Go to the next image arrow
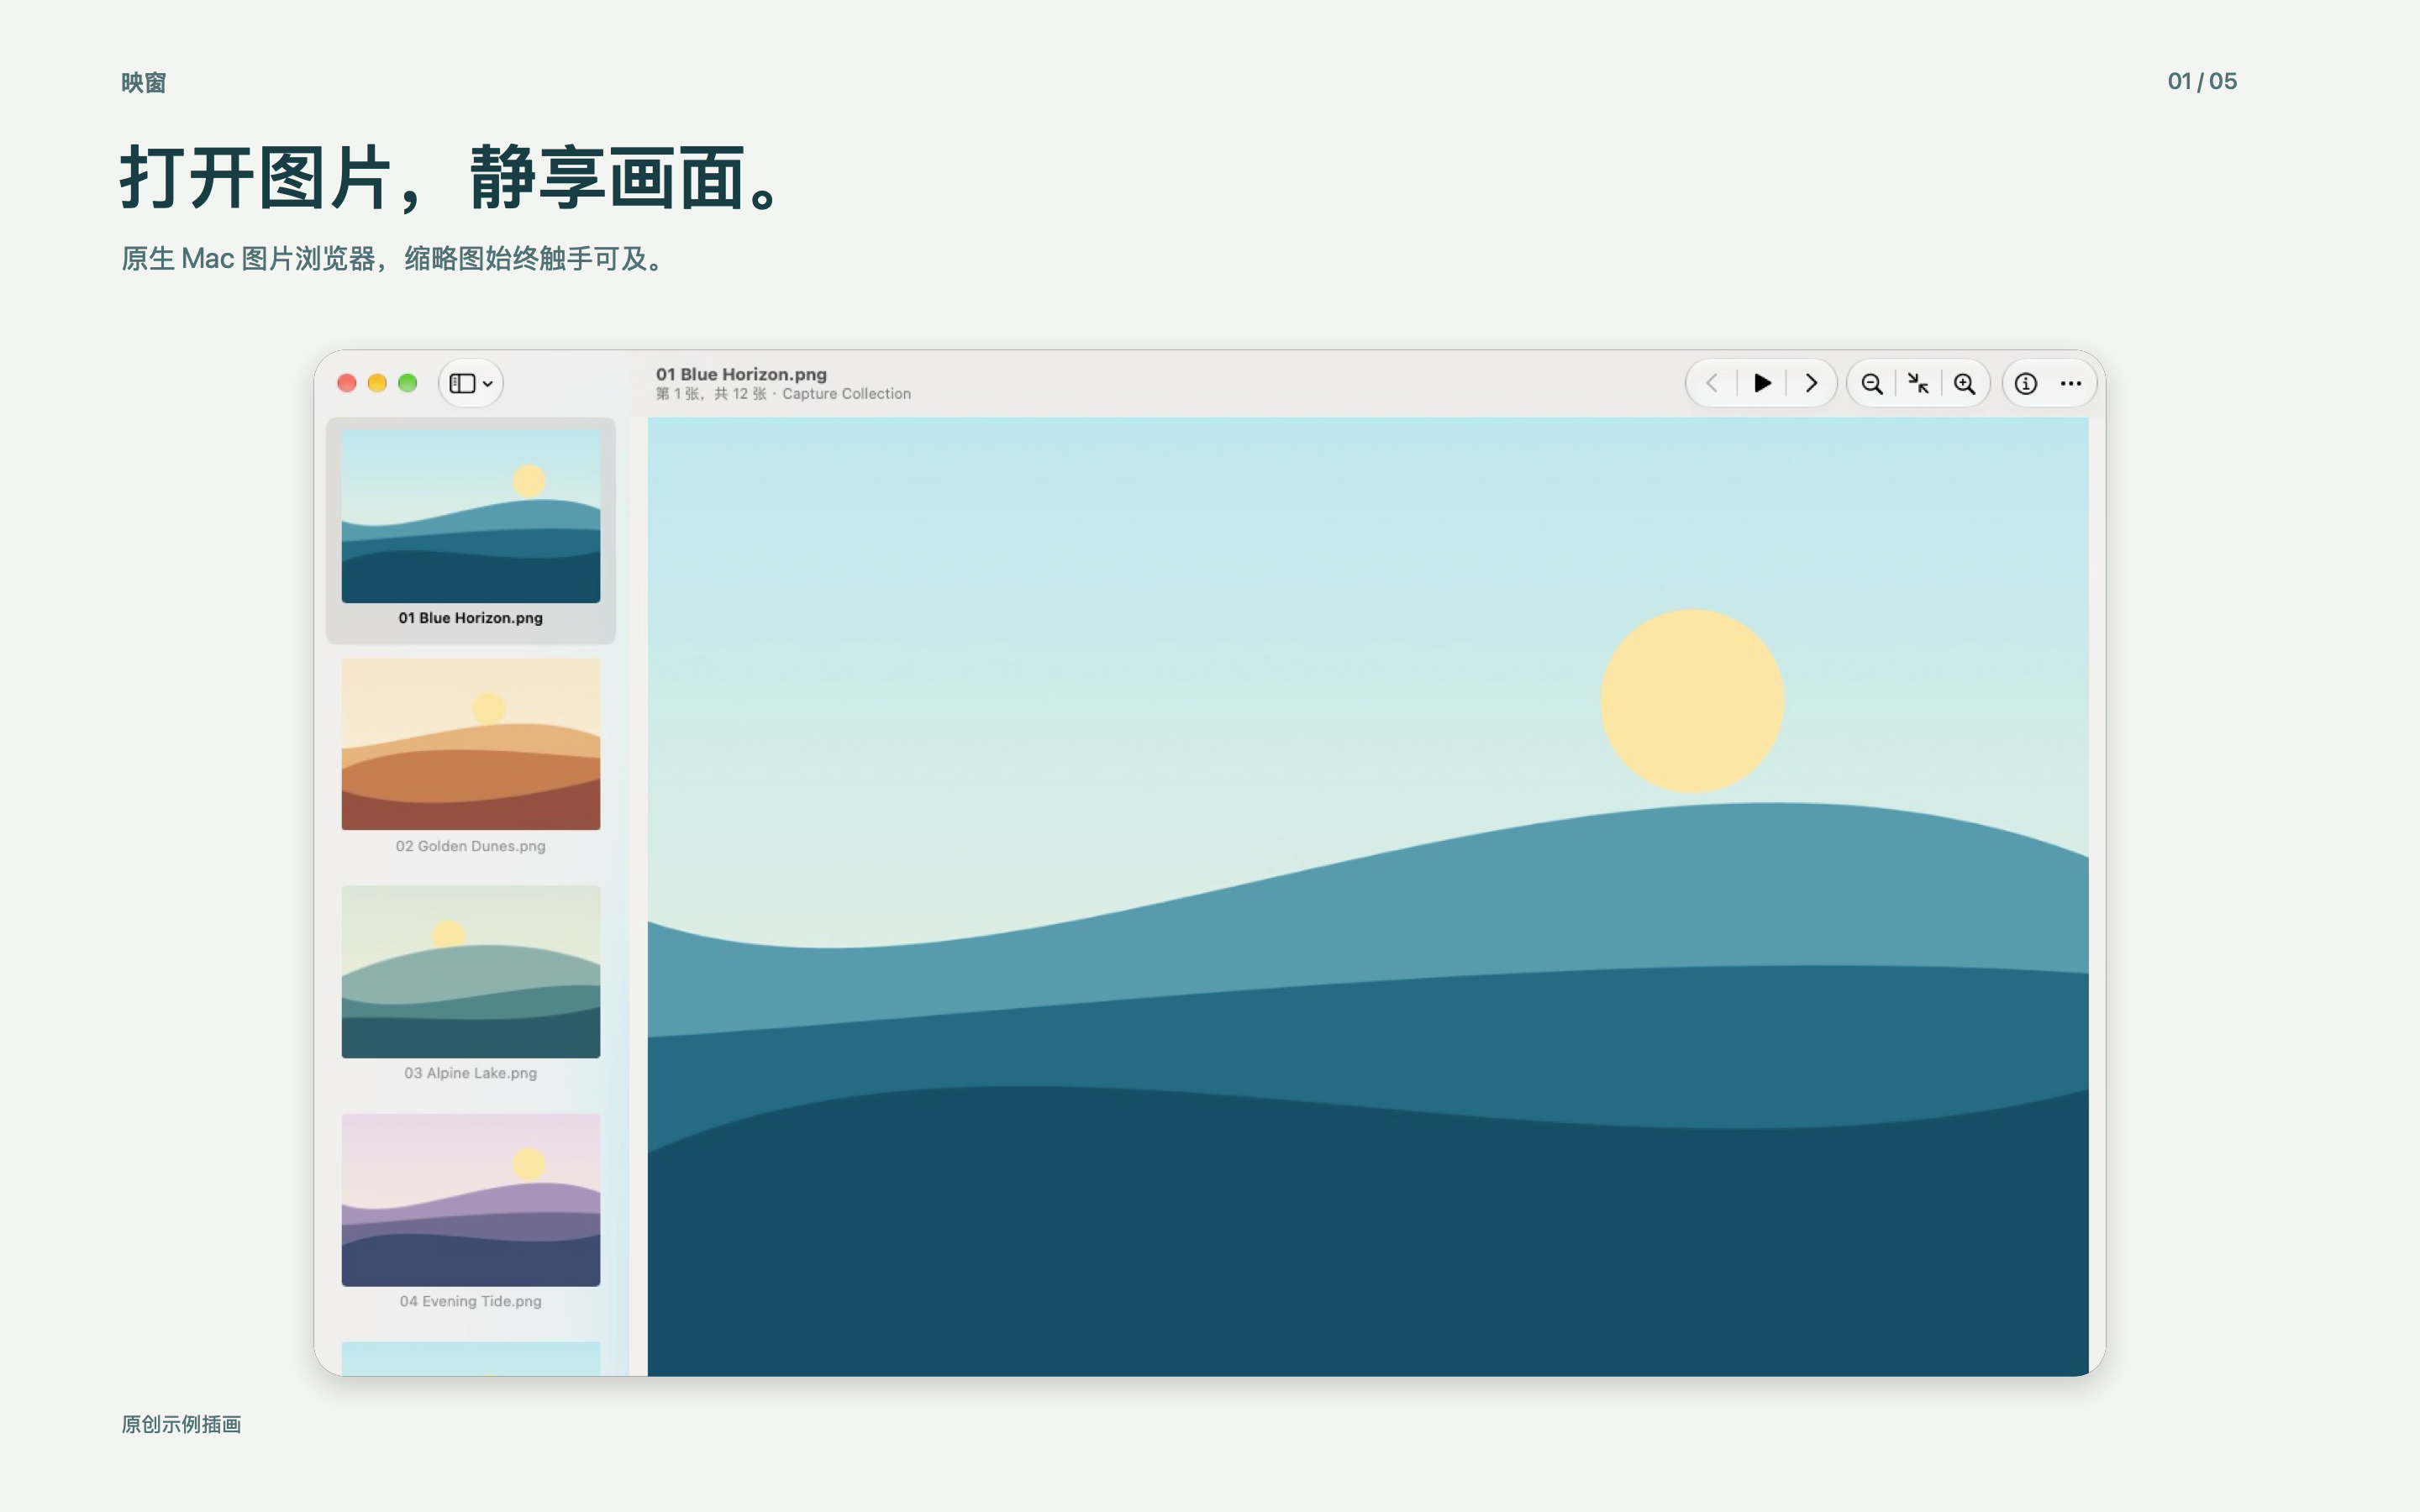 click(1811, 384)
